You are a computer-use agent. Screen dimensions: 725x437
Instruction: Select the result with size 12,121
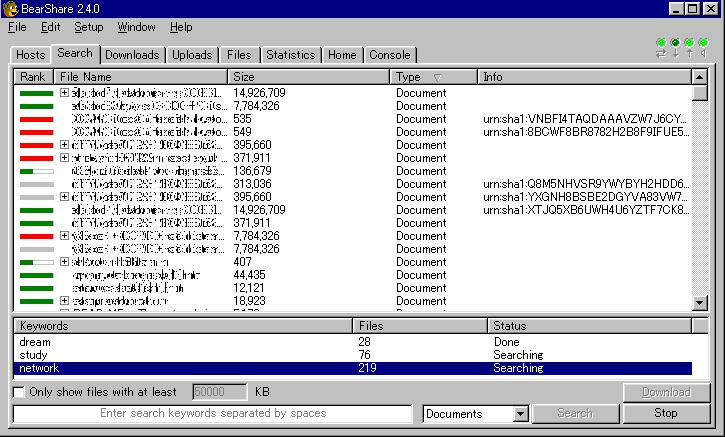[353, 288]
